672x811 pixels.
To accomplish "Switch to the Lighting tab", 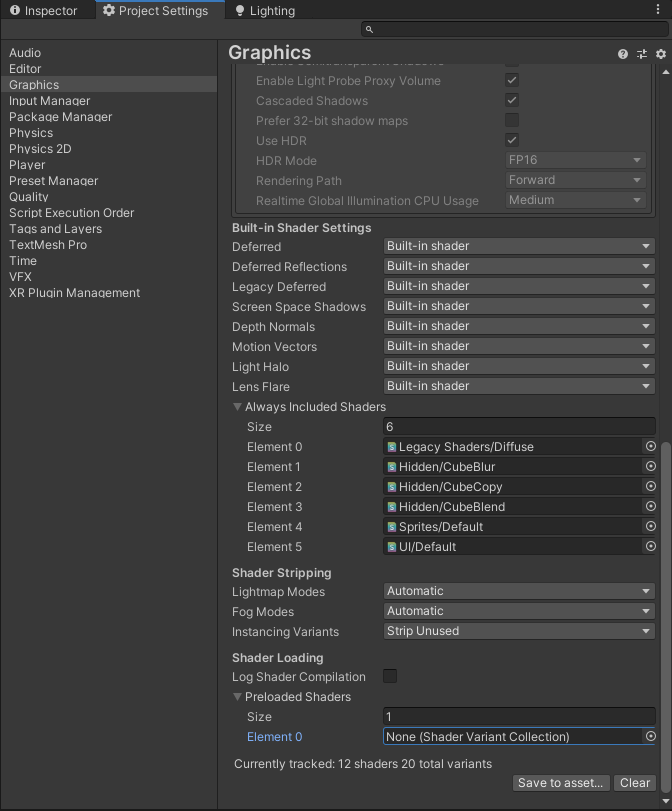I will 265,10.
